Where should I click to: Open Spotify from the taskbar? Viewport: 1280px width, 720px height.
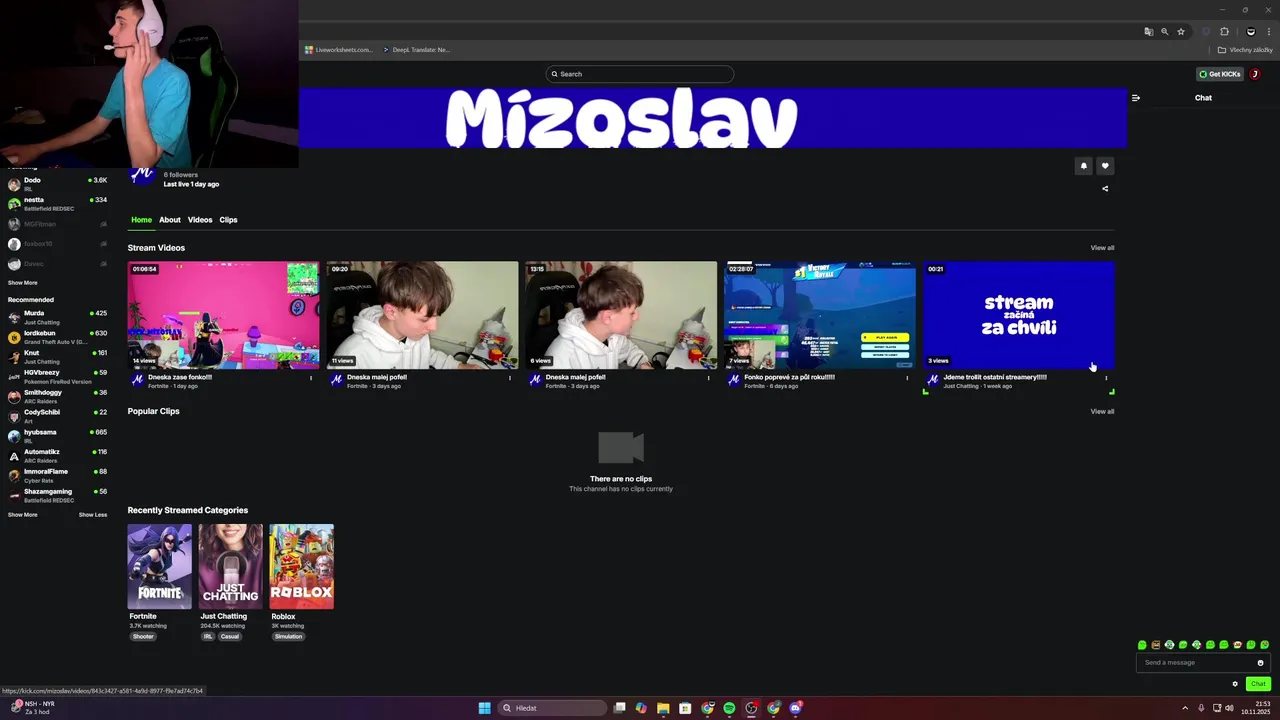[x=729, y=708]
